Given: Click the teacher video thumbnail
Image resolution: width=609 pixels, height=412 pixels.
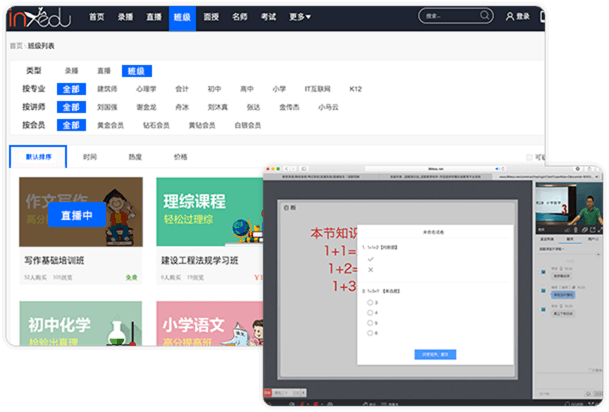Looking at the screenshot, I should 569,207.
